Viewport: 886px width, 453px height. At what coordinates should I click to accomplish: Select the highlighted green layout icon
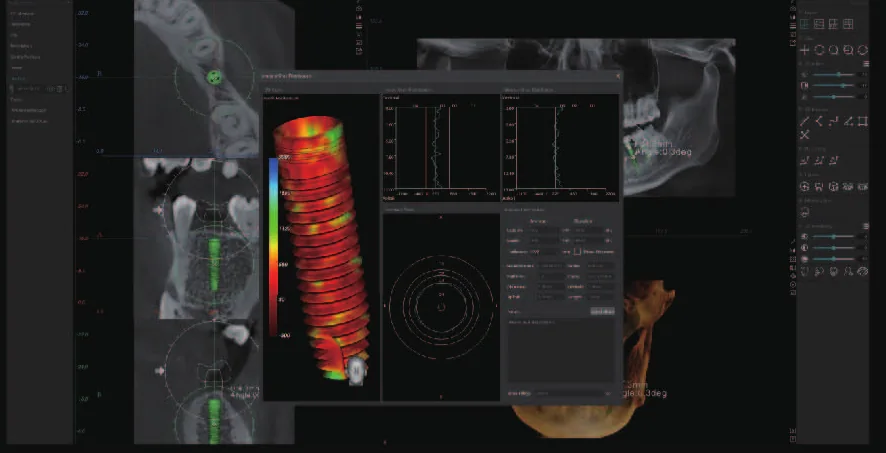tap(805, 24)
